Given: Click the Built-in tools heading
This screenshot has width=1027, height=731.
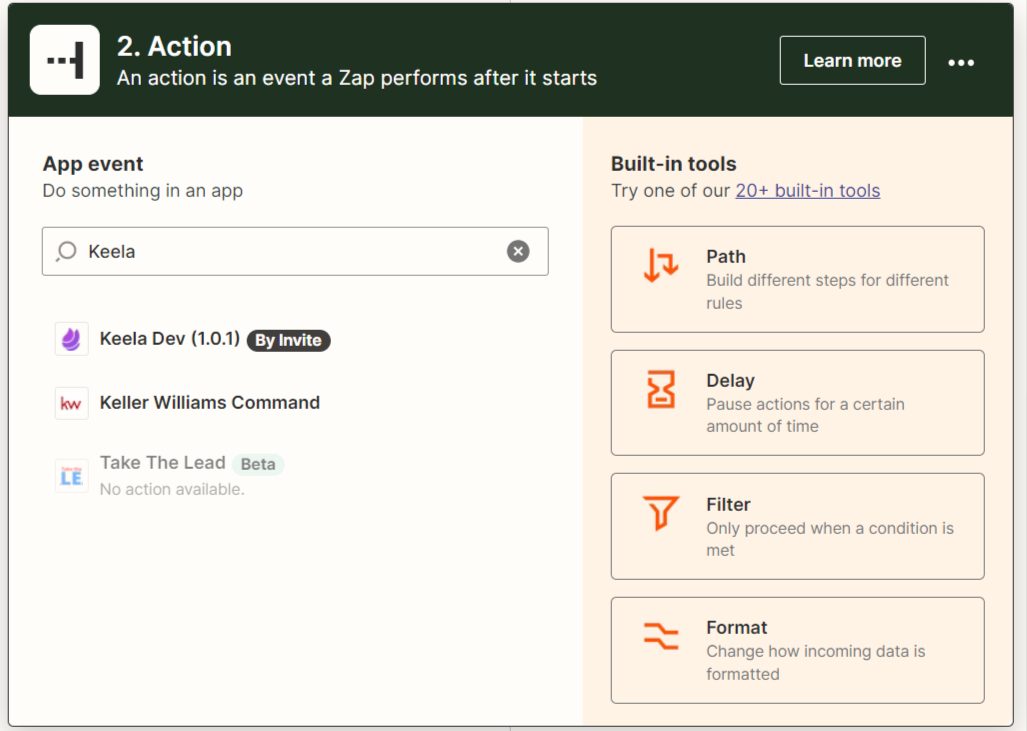Looking at the screenshot, I should (x=673, y=164).
